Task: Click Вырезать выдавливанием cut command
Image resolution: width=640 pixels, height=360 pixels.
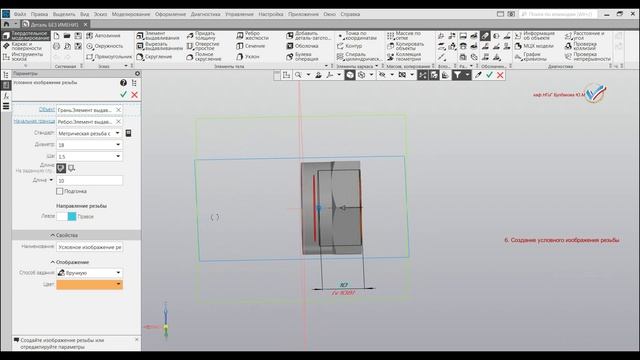Action: [x=160, y=46]
